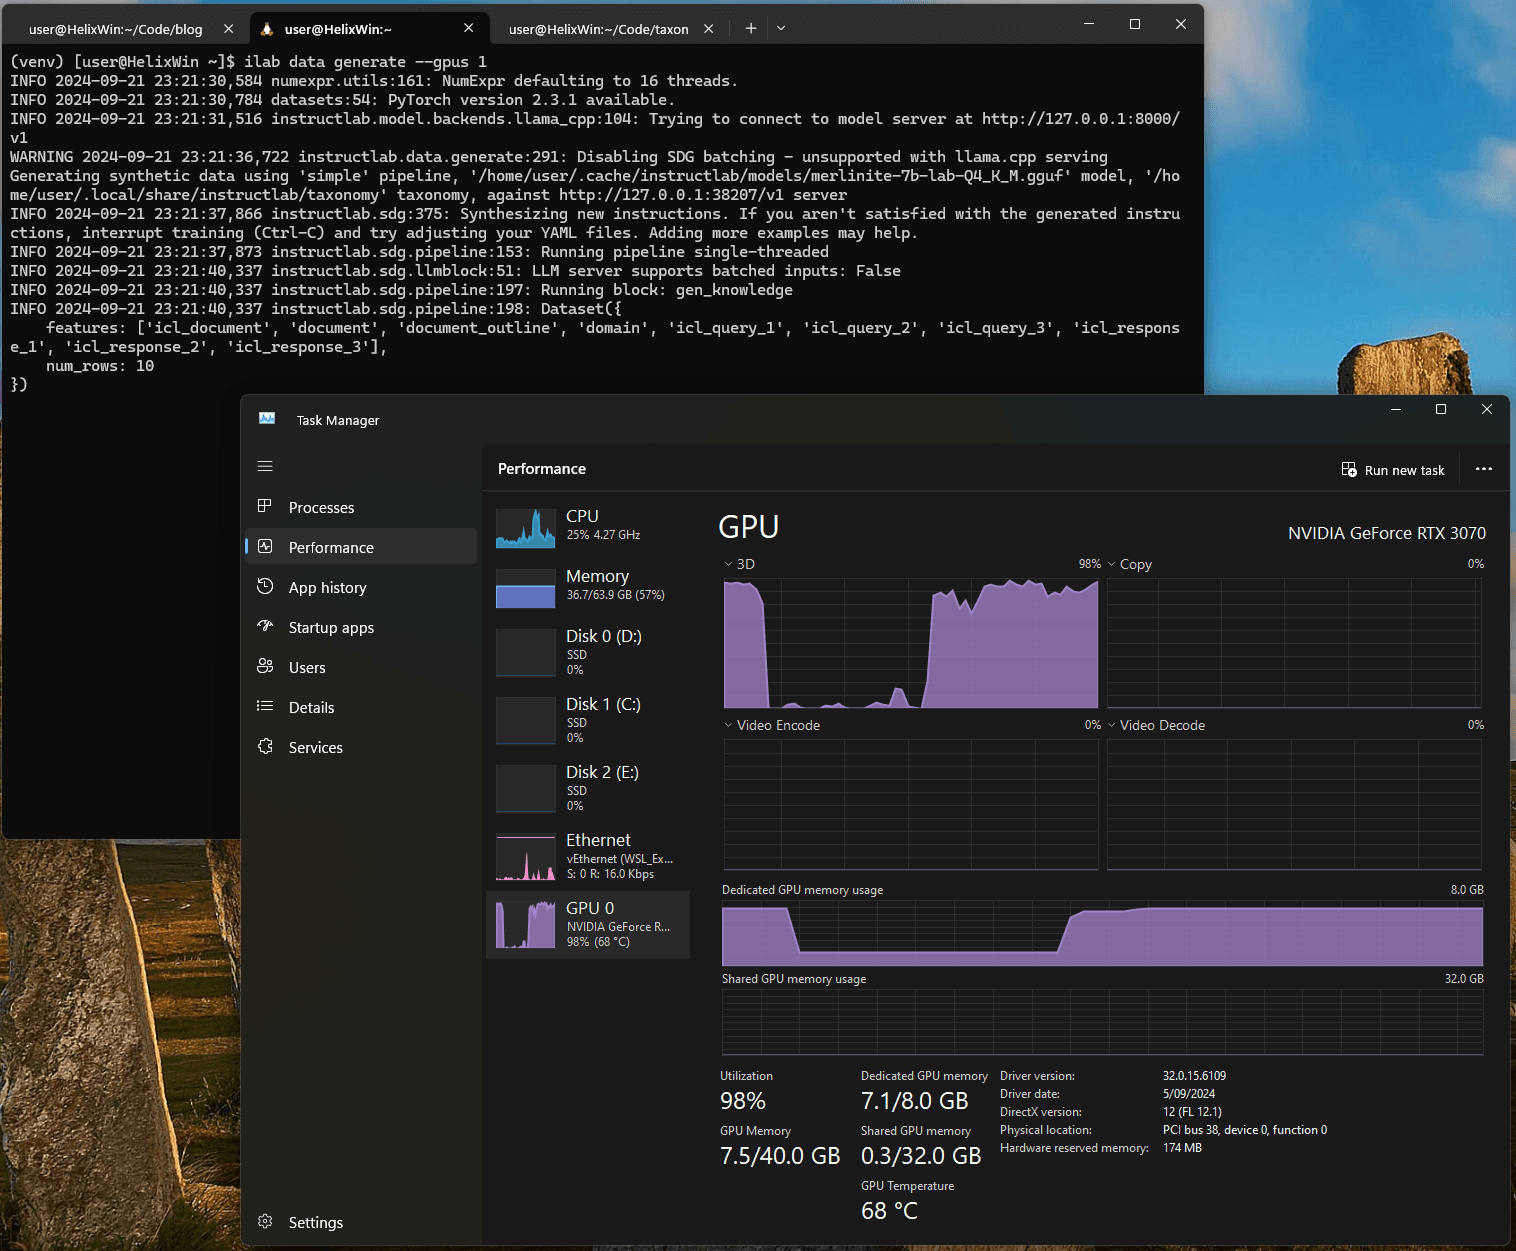Image resolution: width=1516 pixels, height=1251 pixels.
Task: View Startup apps in Task Manager
Action: click(x=330, y=627)
